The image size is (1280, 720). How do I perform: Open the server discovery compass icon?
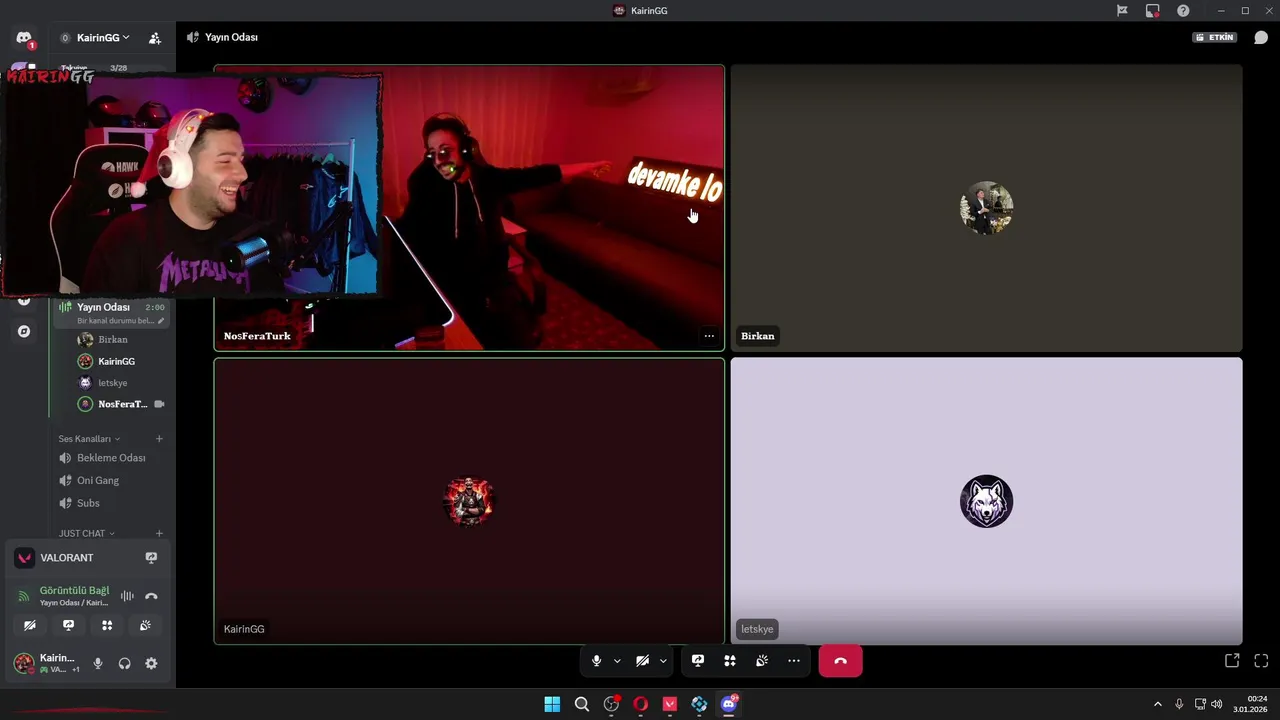[24, 331]
